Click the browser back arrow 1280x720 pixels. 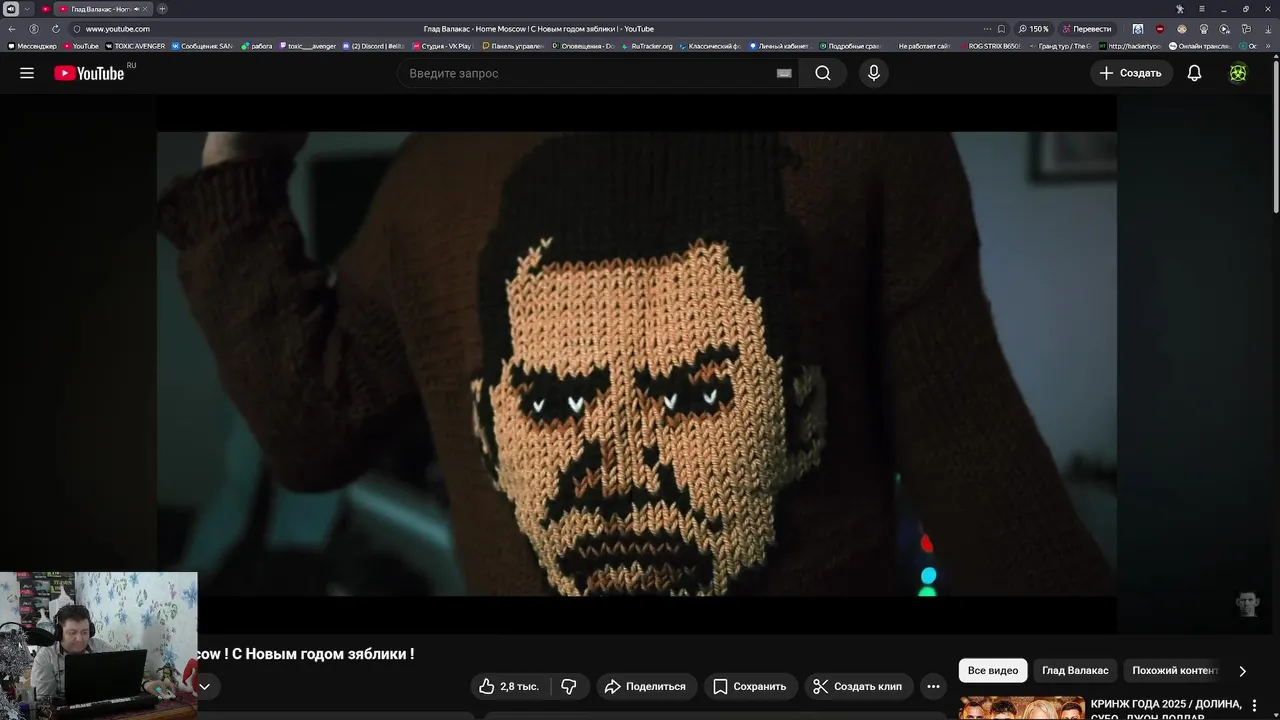click(x=12, y=29)
